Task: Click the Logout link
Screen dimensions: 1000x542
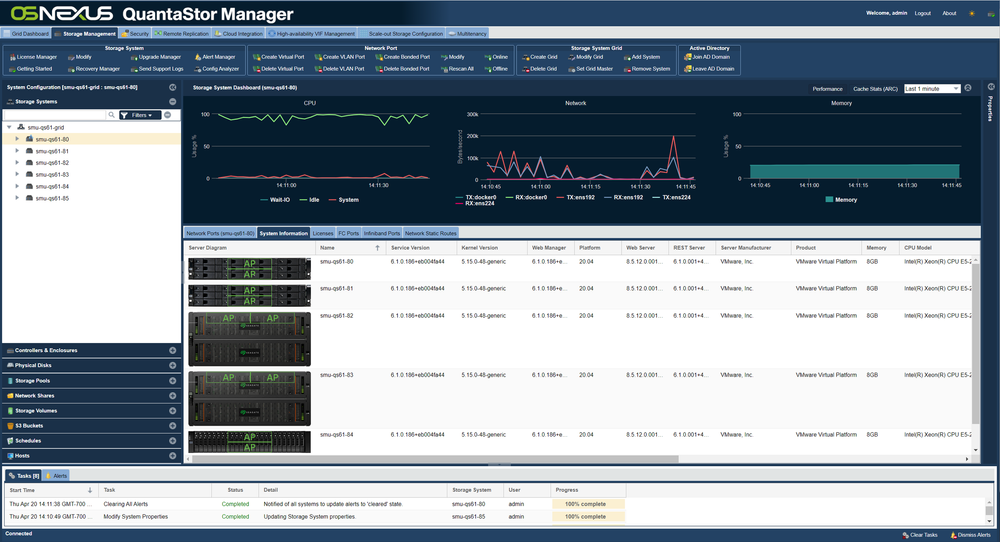Action: tap(922, 13)
